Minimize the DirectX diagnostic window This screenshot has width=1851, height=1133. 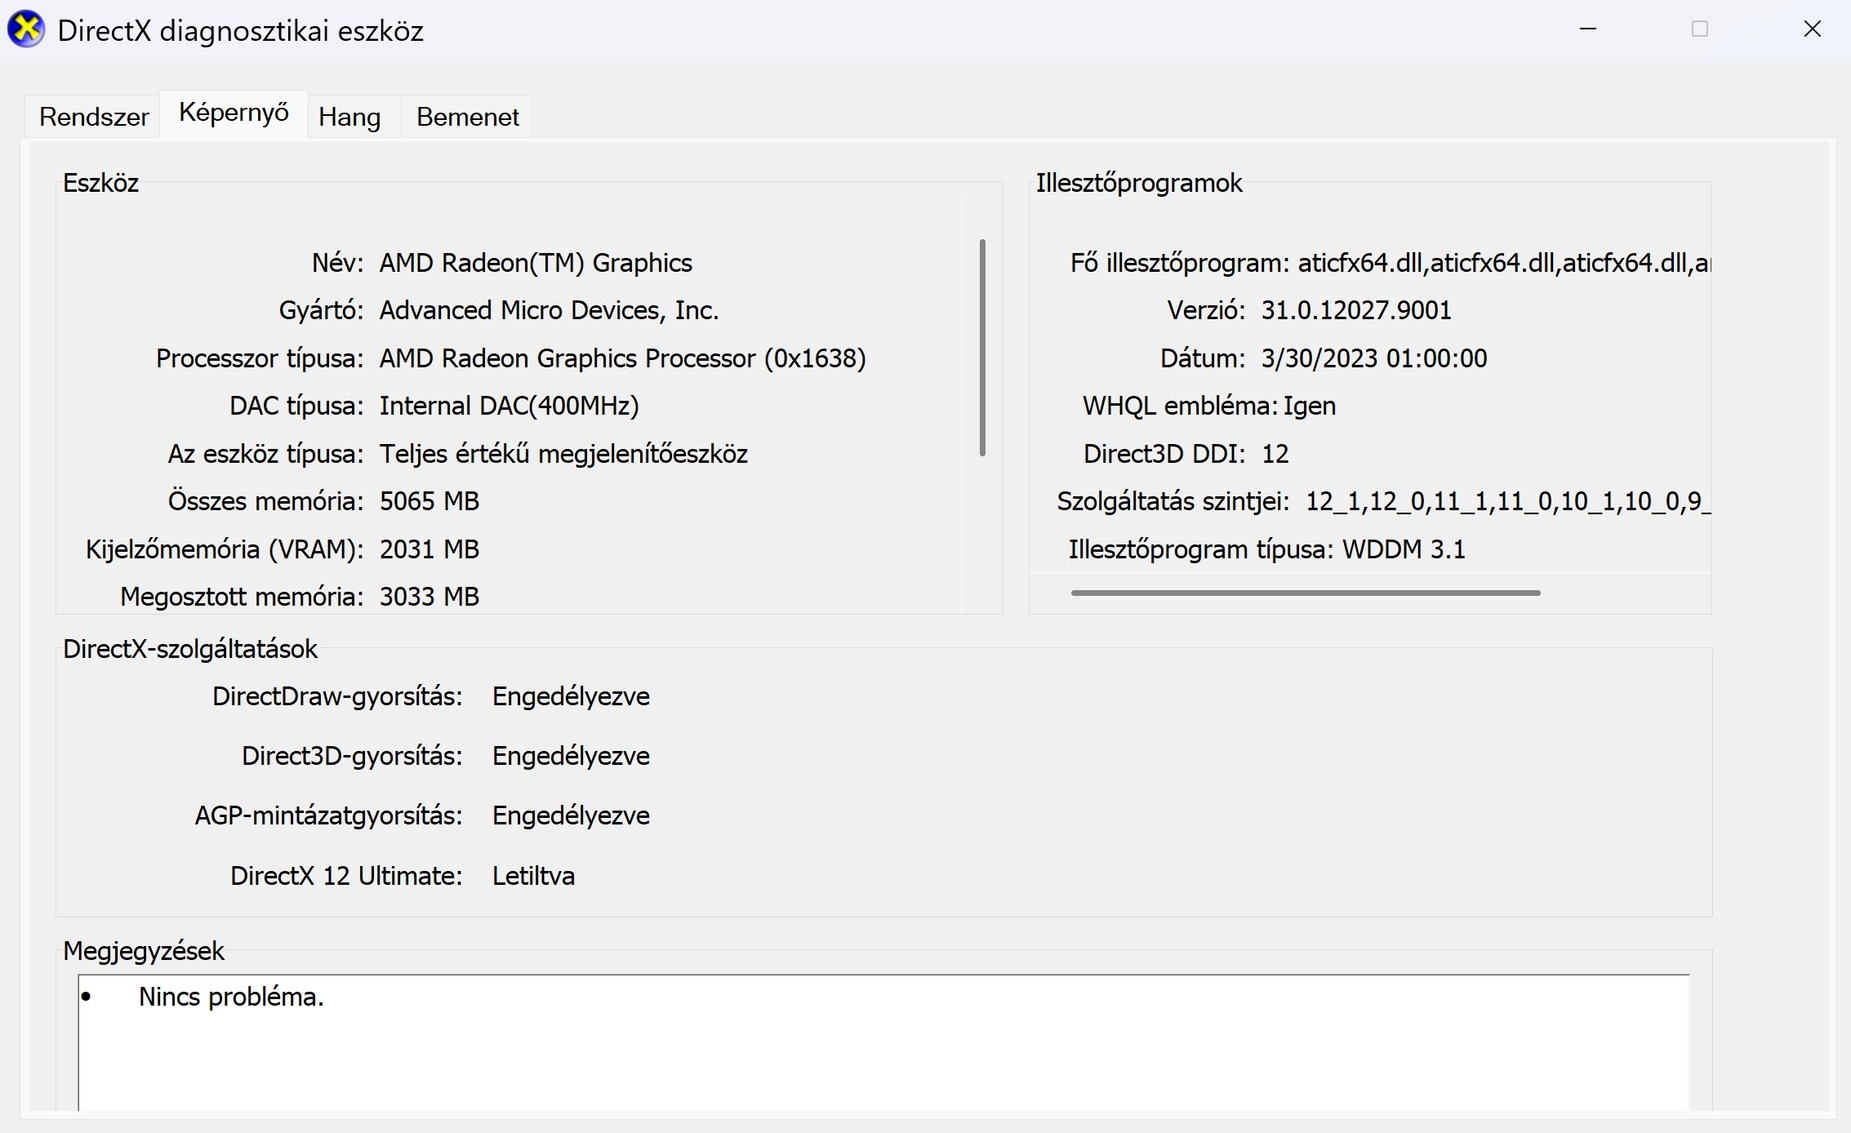coord(1588,29)
